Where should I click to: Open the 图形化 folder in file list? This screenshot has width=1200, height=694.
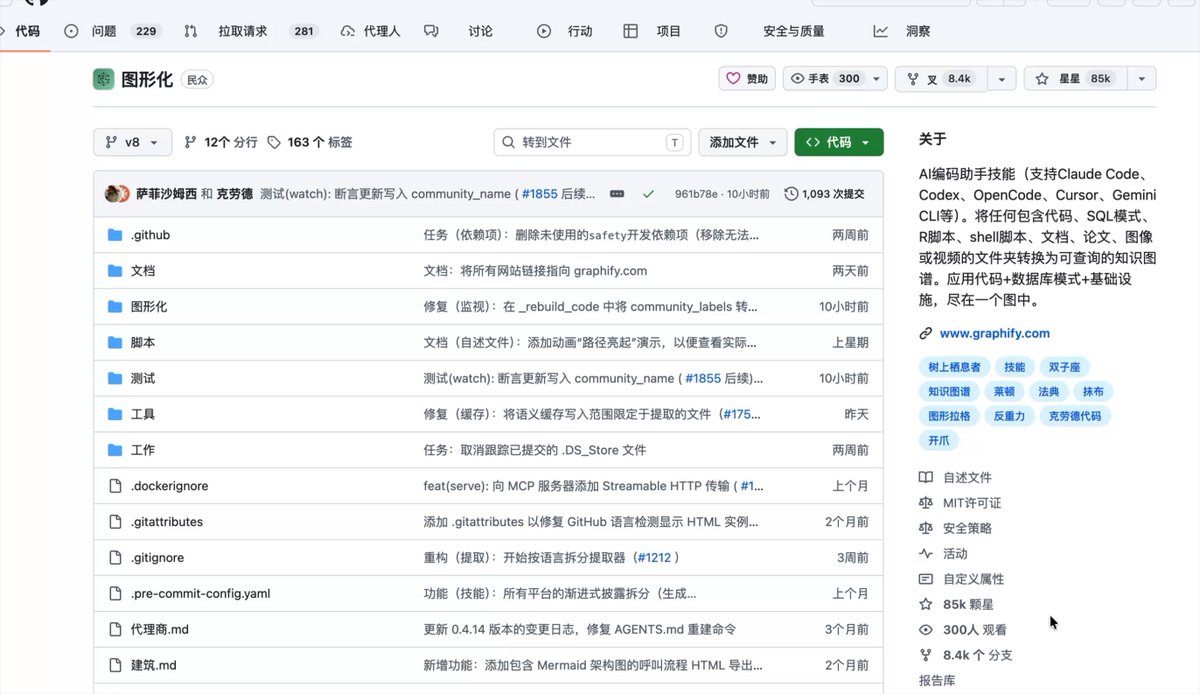pos(149,307)
